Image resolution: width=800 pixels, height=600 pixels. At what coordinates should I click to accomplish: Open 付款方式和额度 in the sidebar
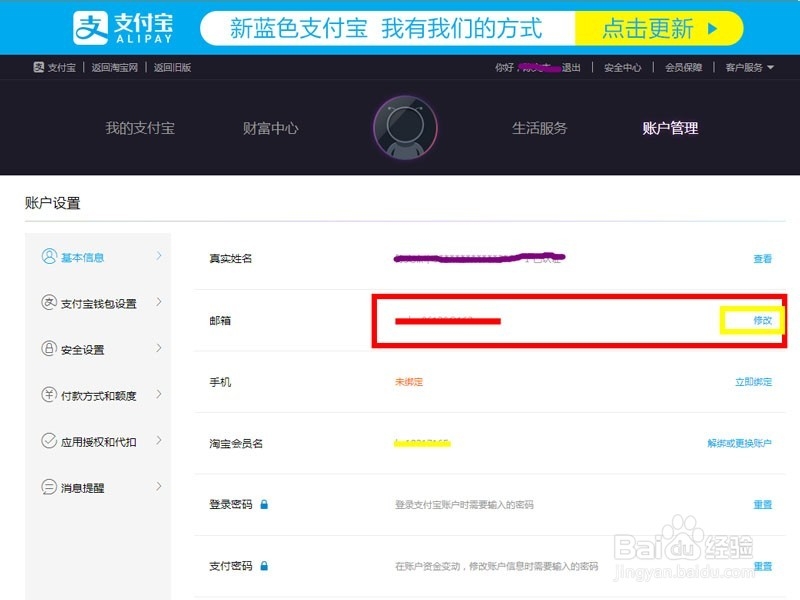pyautogui.click(x=98, y=396)
